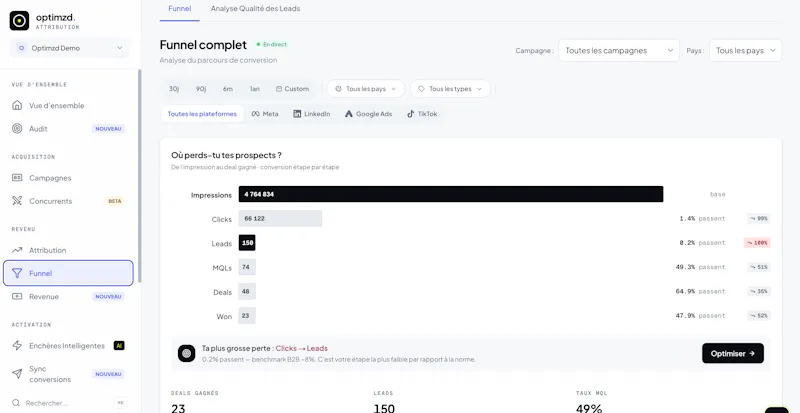Click the MQLs bar showing 74
The height and width of the screenshot is (413, 800).
tap(247, 267)
